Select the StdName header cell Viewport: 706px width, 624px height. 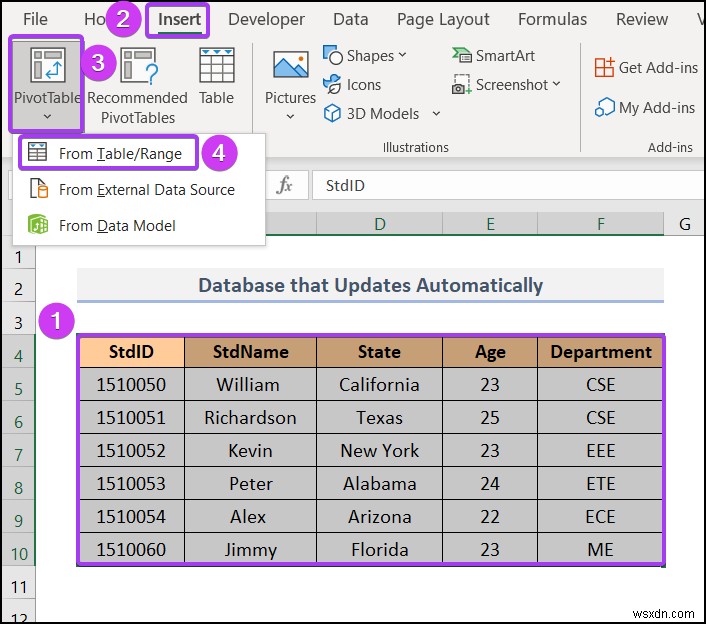point(250,352)
